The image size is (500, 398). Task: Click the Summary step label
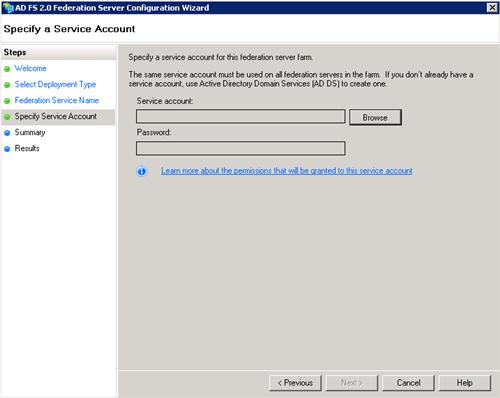[x=30, y=133]
